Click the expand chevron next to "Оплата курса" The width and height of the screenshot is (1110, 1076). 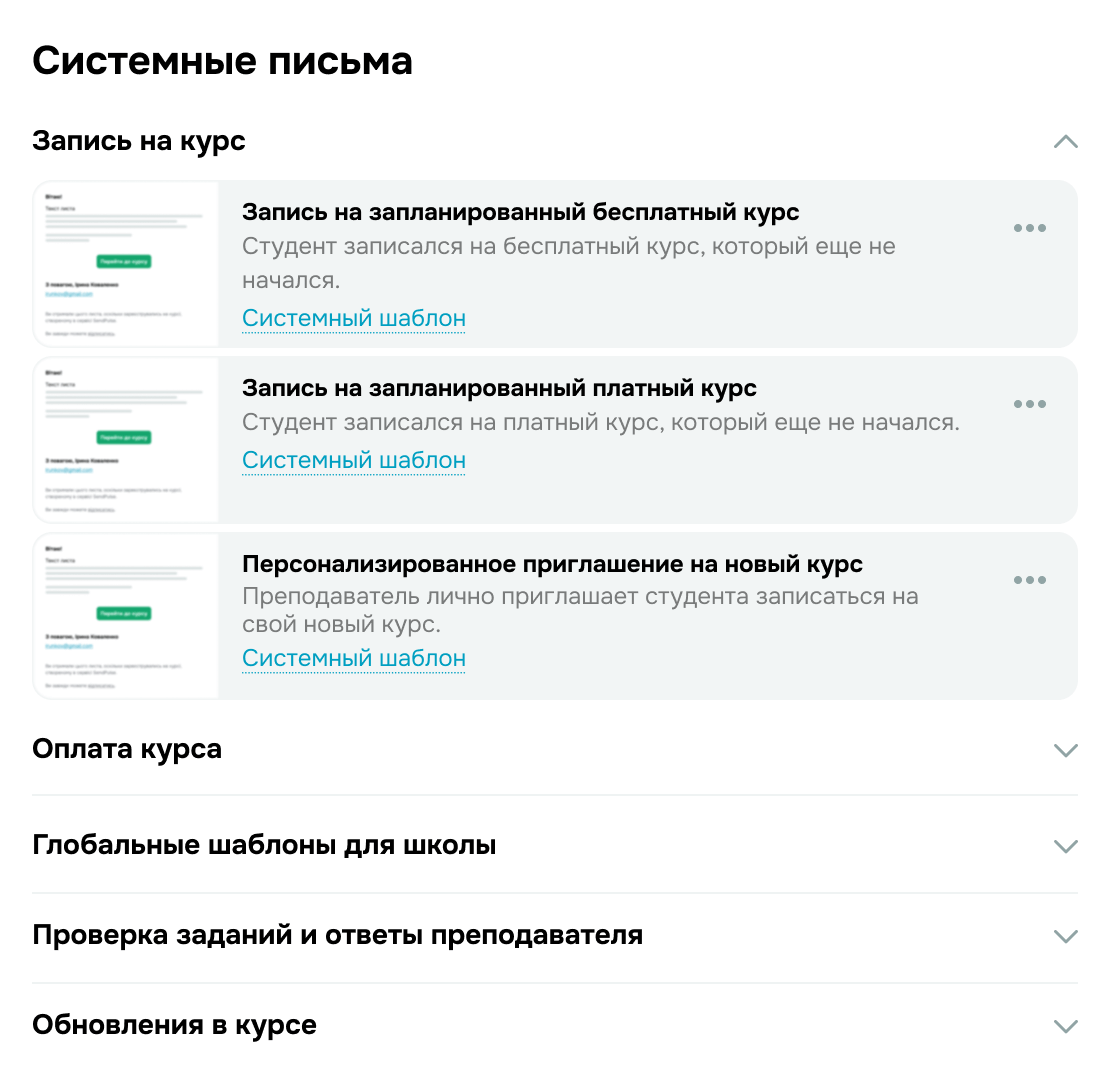coord(1066,750)
